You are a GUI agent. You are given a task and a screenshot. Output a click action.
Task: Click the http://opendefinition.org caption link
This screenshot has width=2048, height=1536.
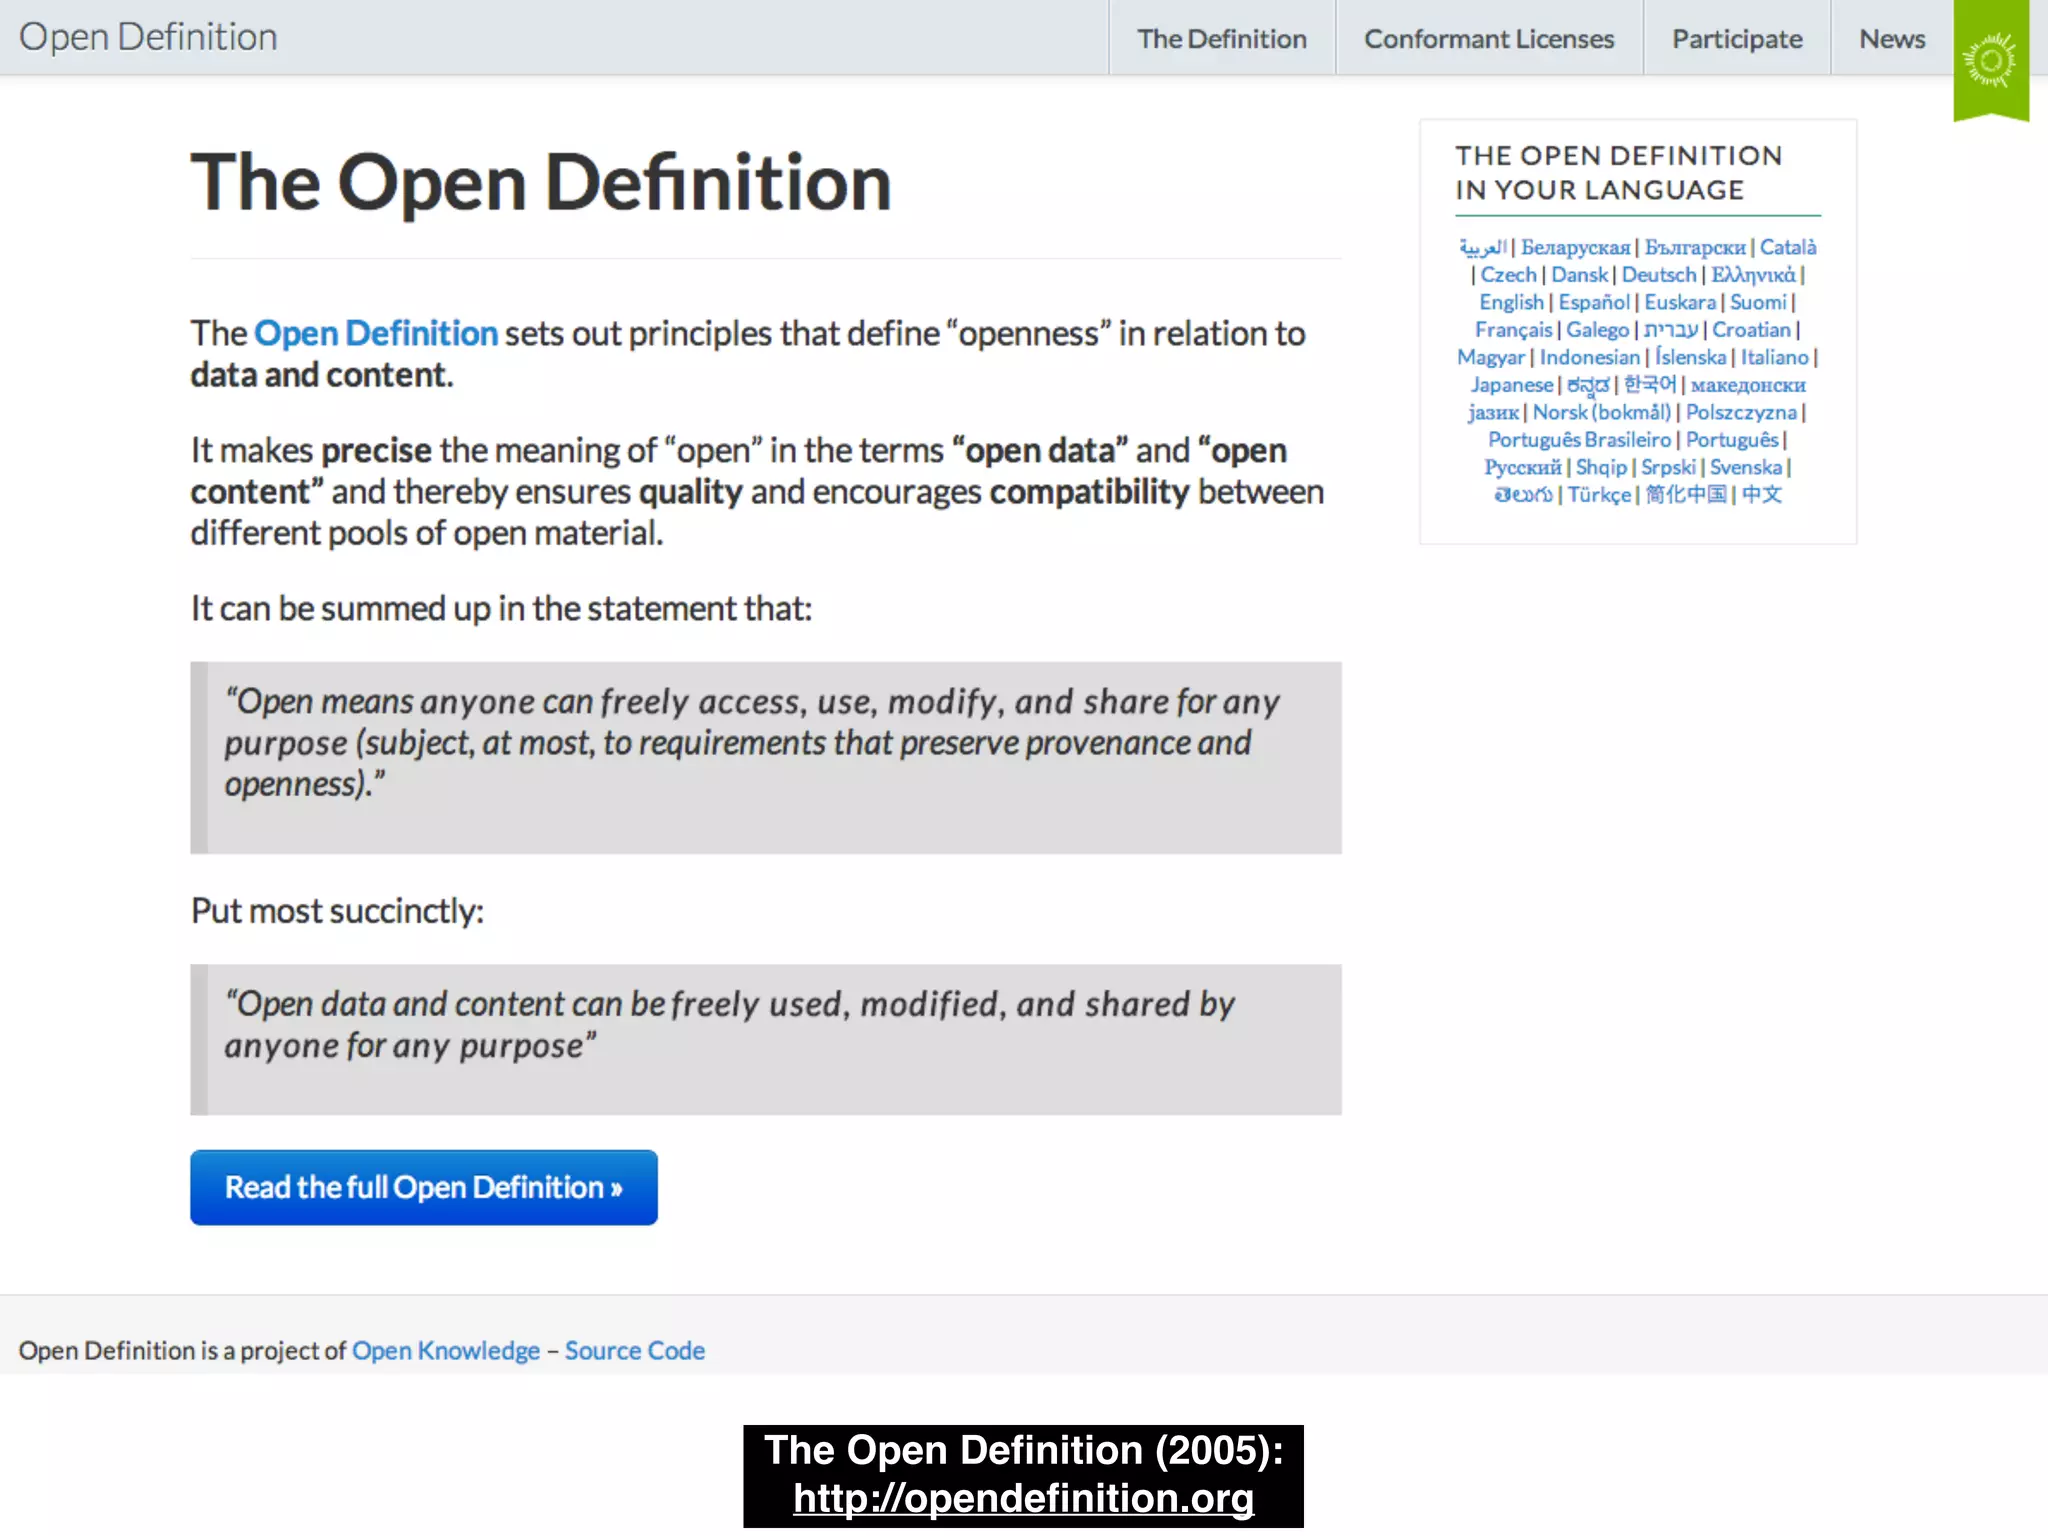(1023, 1498)
